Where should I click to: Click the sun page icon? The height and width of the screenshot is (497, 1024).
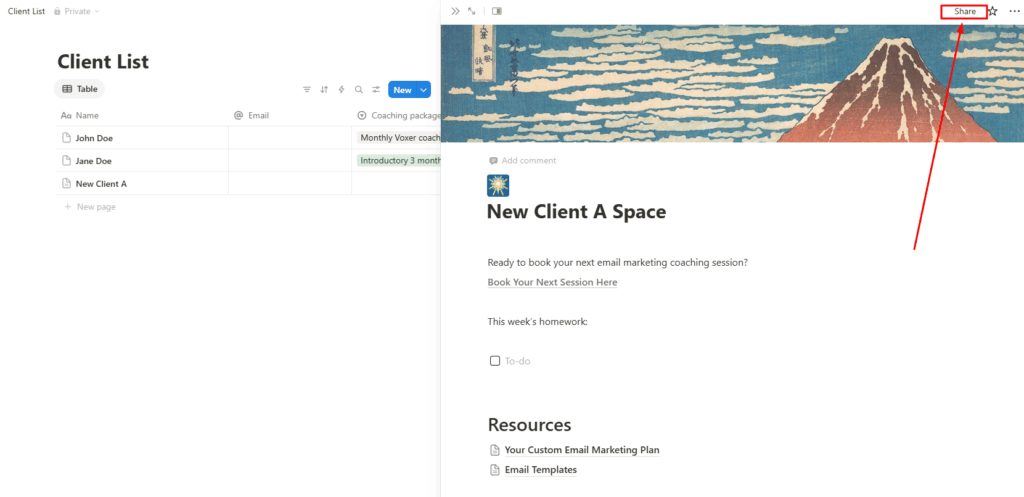click(498, 185)
